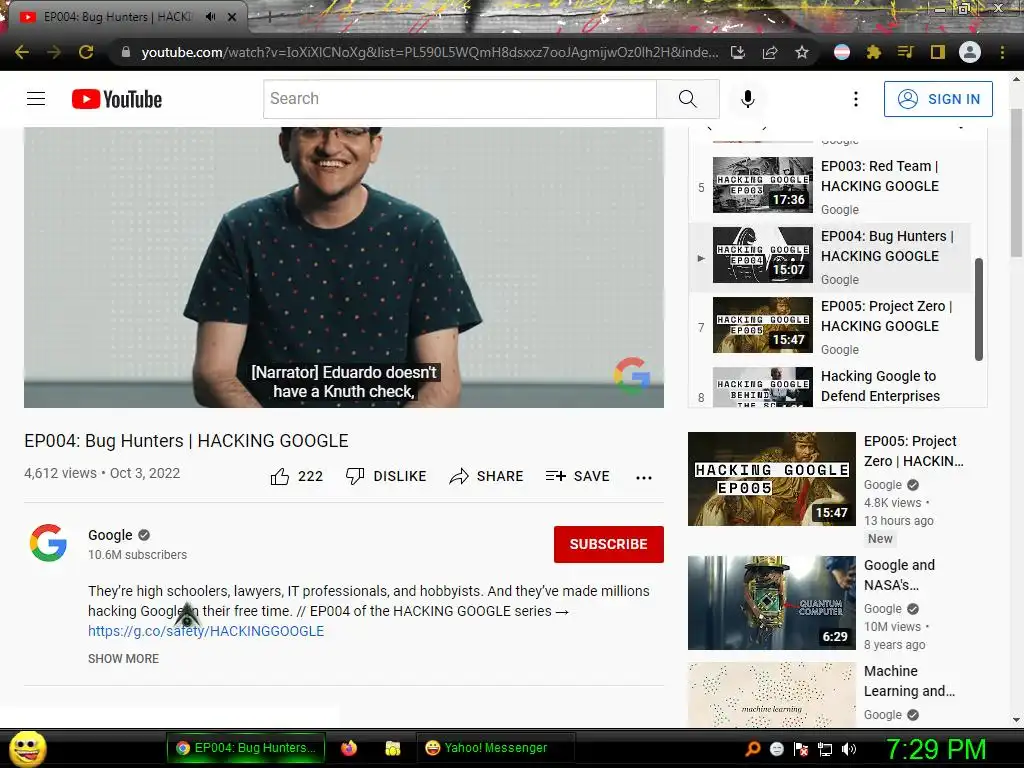Open the g.co/safety/HACKINGGOOGLE link
This screenshot has width=1024, height=768.
pos(206,631)
